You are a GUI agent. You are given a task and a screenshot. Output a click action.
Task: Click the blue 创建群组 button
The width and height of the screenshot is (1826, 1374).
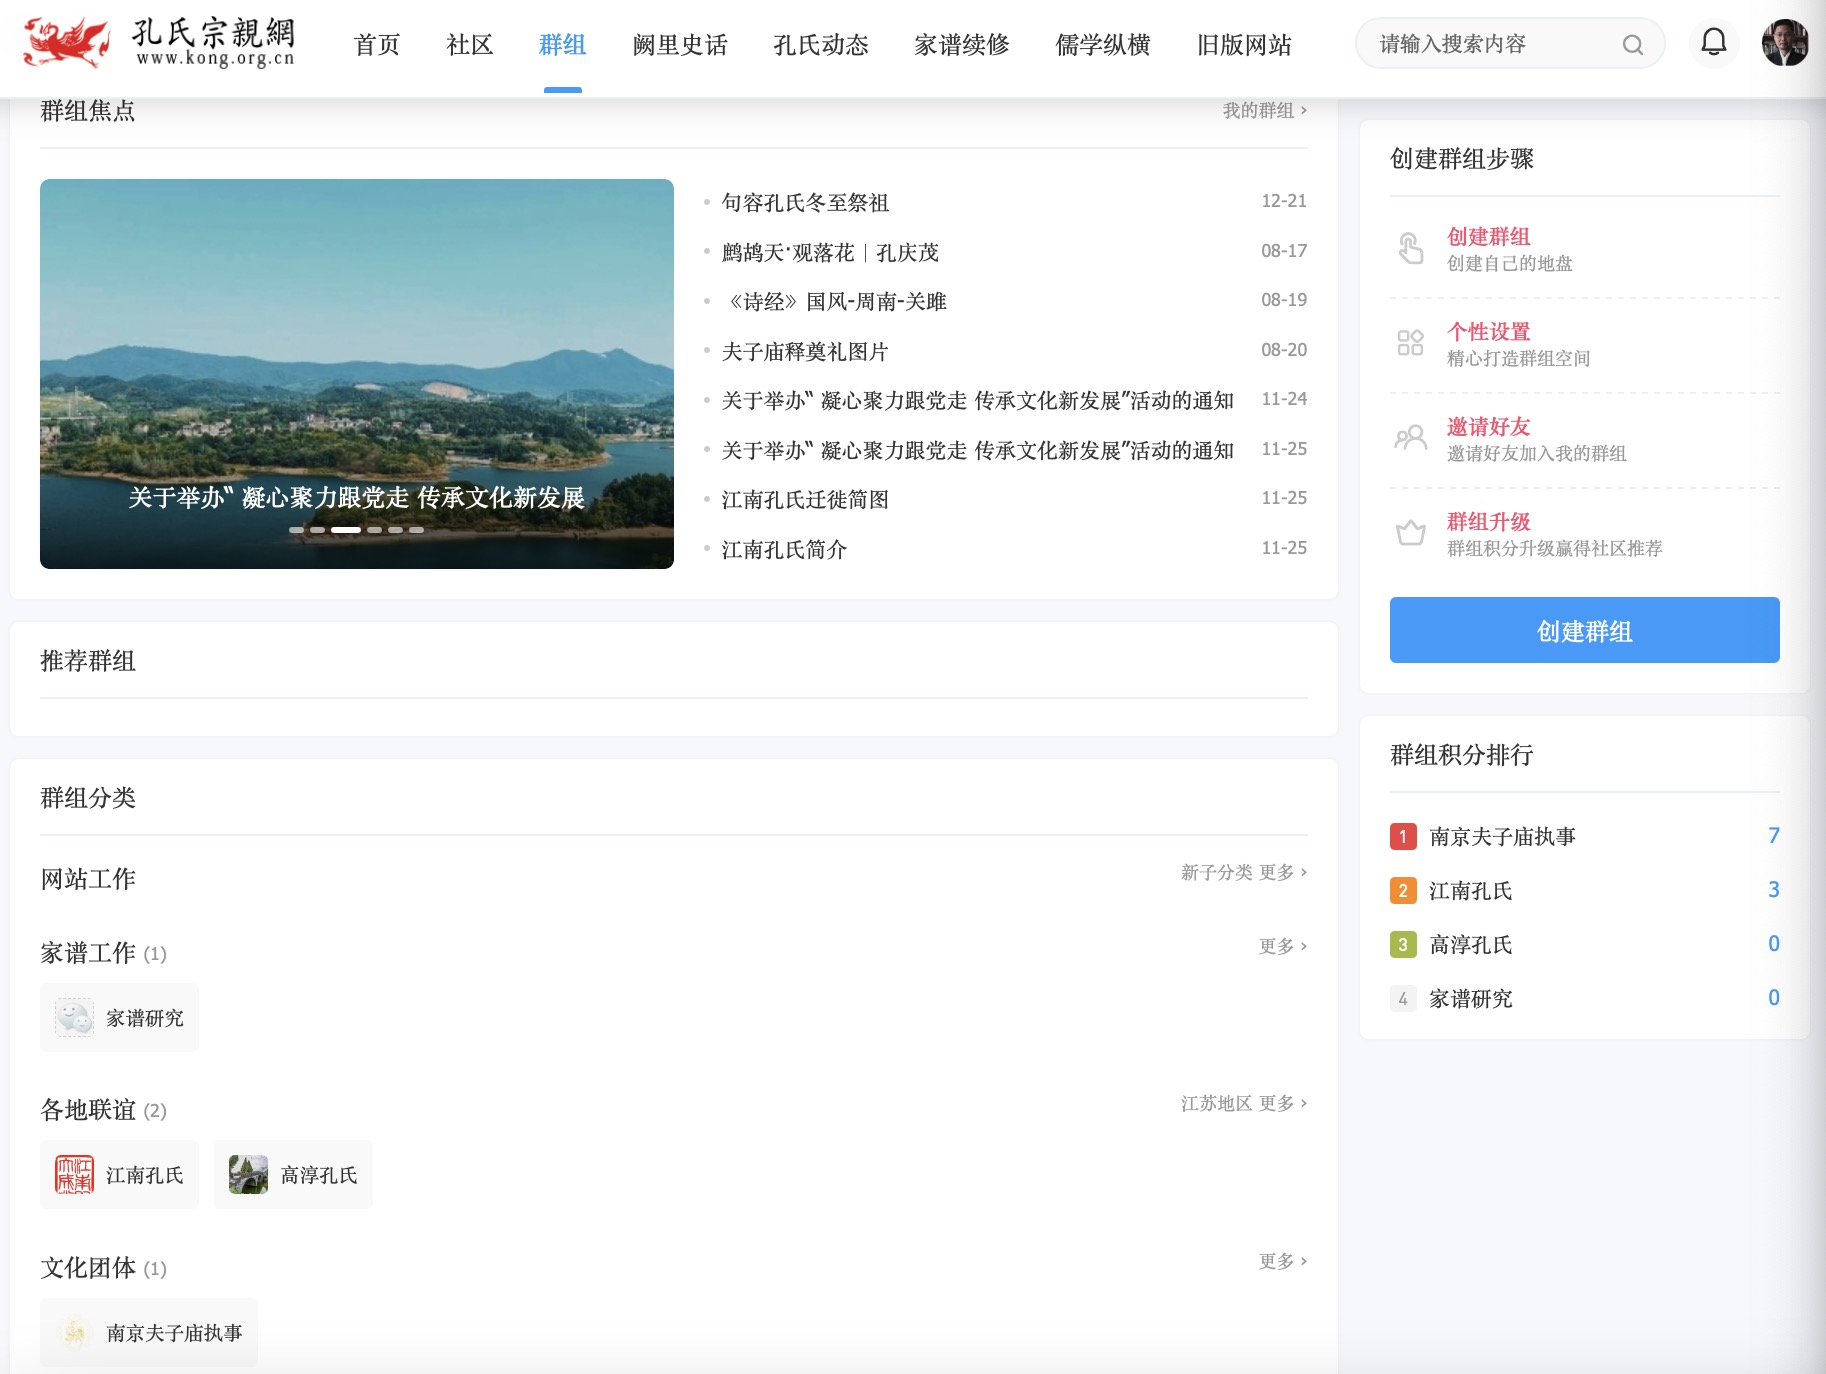click(x=1585, y=630)
